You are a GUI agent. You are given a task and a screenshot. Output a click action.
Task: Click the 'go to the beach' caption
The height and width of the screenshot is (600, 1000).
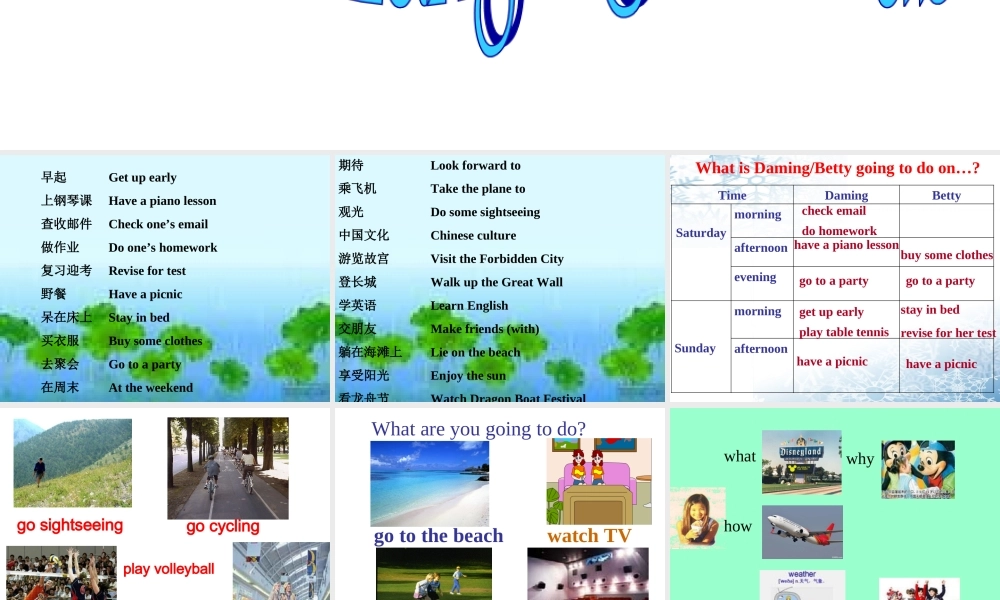(438, 536)
